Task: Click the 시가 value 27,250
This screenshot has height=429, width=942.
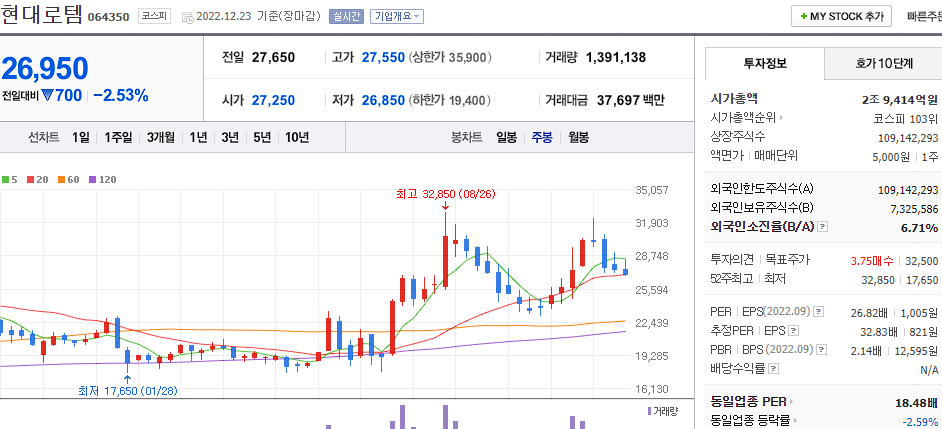Action: coord(273,100)
